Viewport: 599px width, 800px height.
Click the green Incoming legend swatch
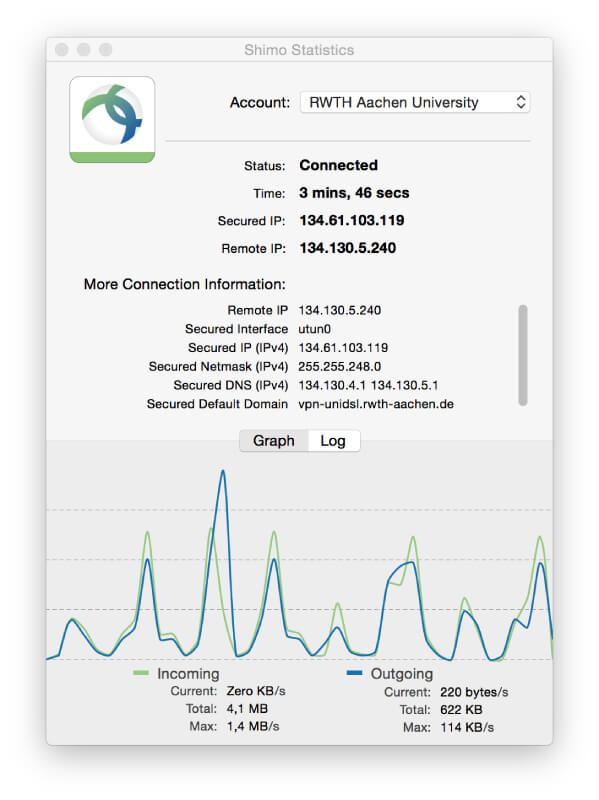[140, 673]
